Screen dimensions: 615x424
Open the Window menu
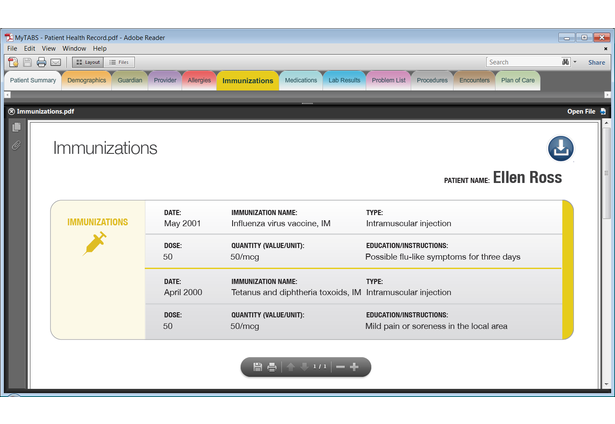(x=74, y=48)
